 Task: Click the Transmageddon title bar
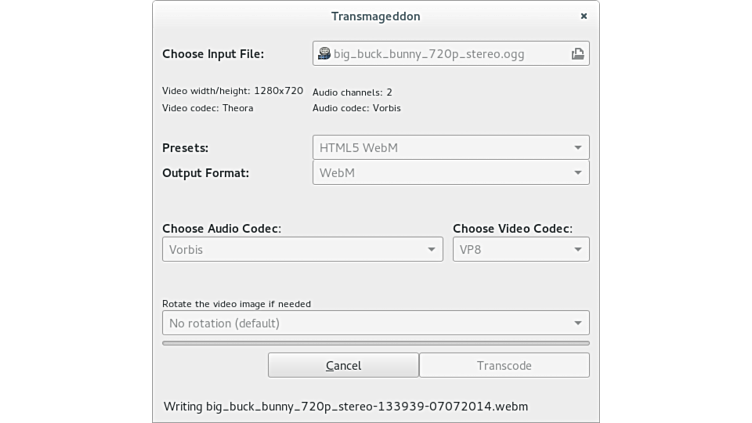pos(375,16)
